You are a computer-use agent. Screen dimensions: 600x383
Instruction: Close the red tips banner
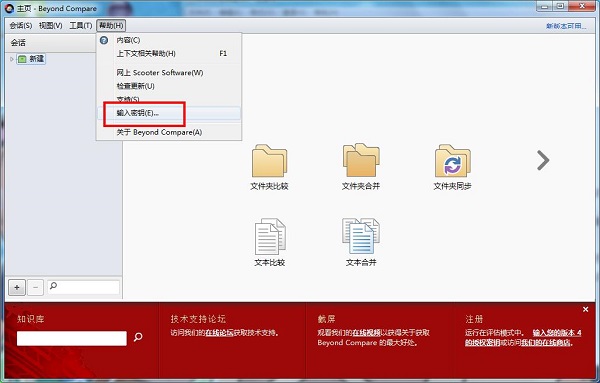tap(585, 309)
